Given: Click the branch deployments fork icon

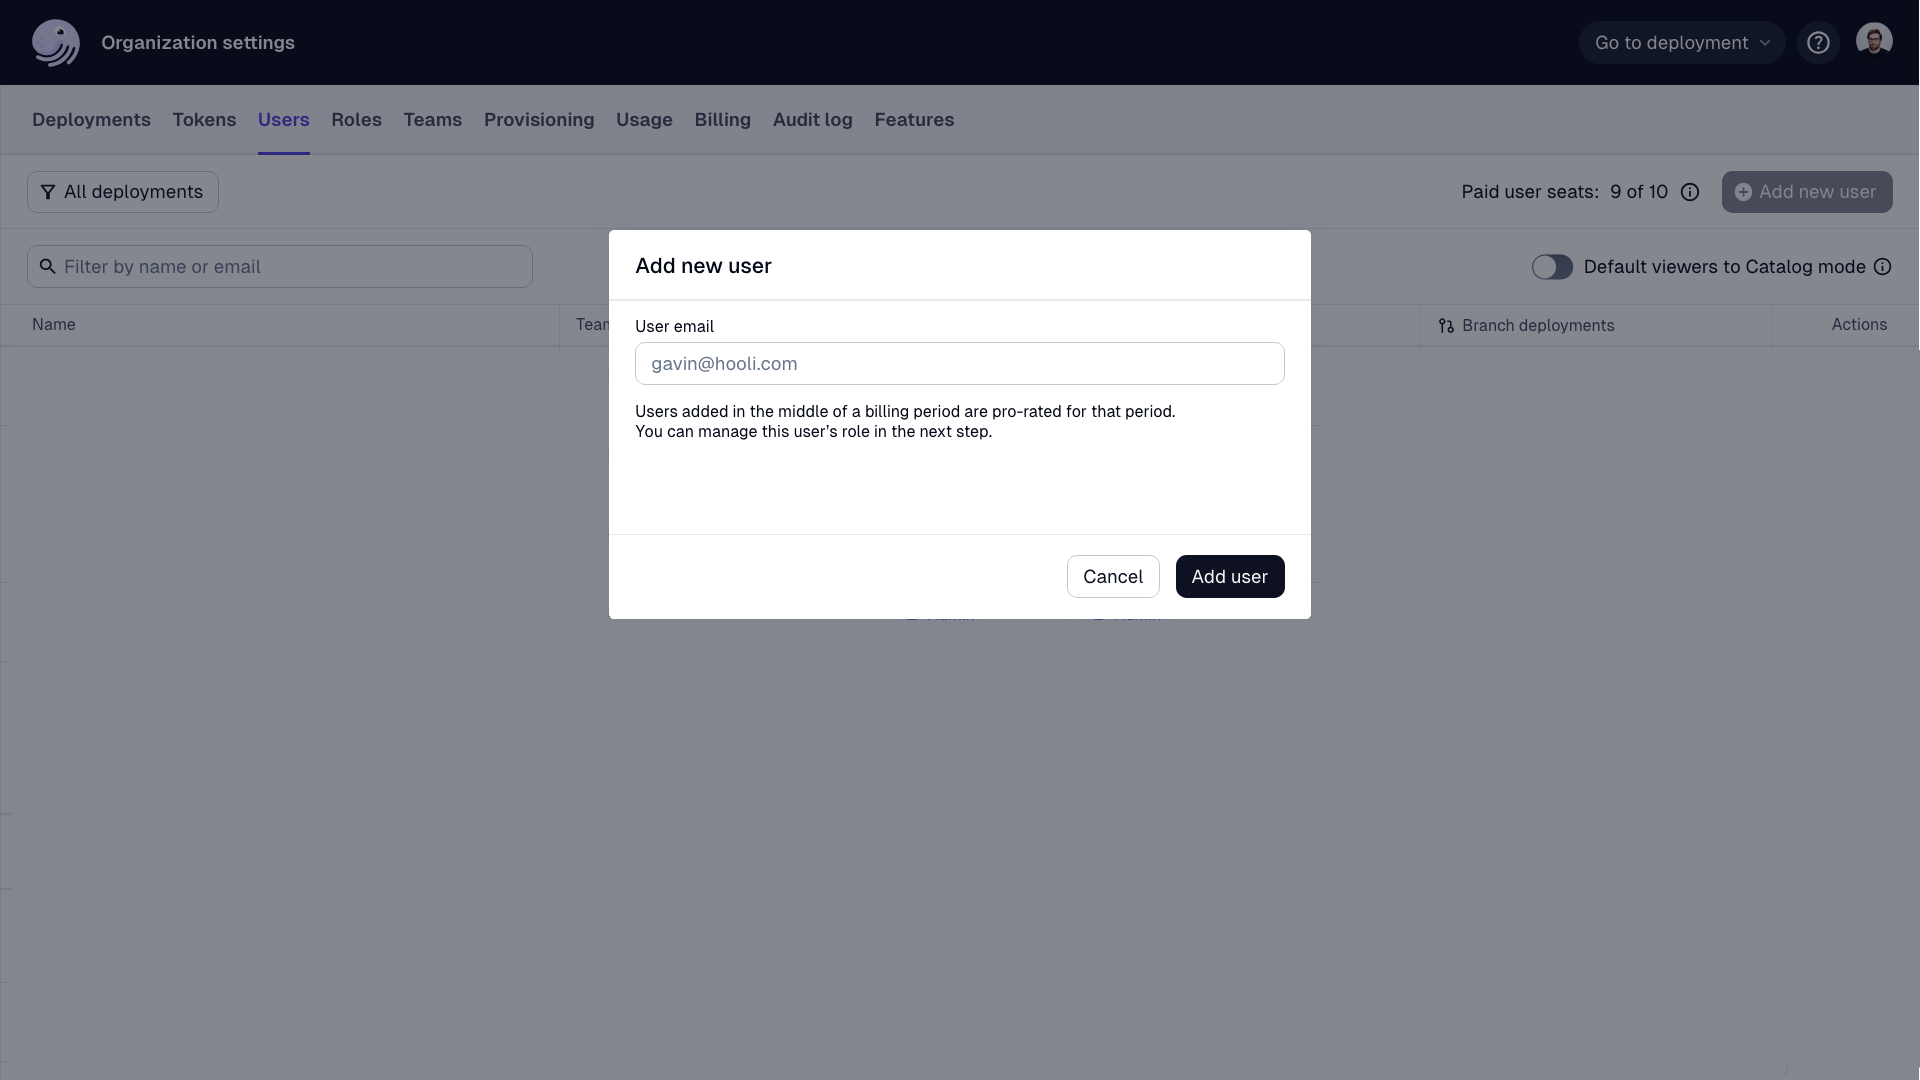Looking at the screenshot, I should pos(1444,324).
